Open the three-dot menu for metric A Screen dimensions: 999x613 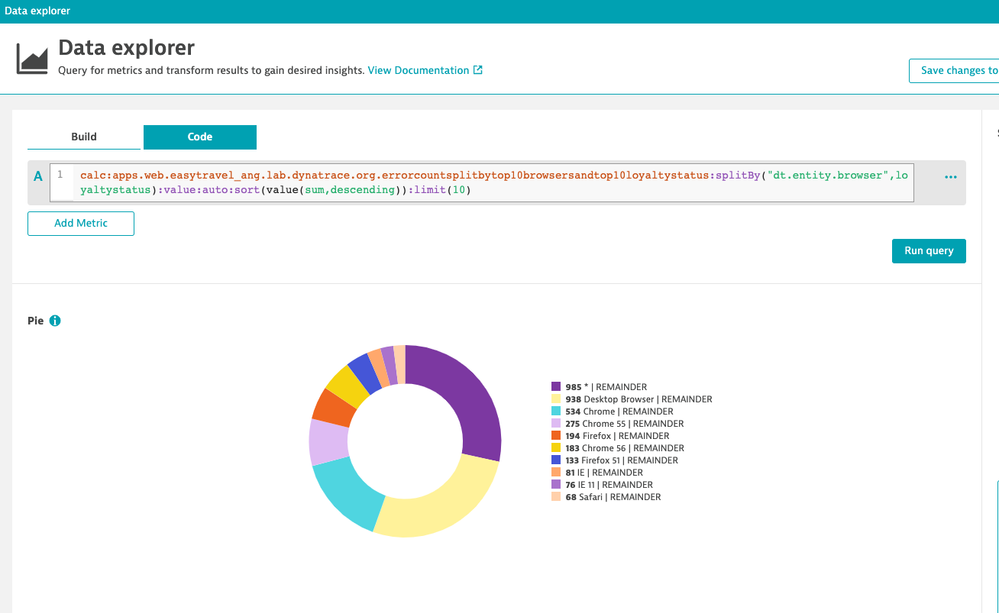(950, 177)
